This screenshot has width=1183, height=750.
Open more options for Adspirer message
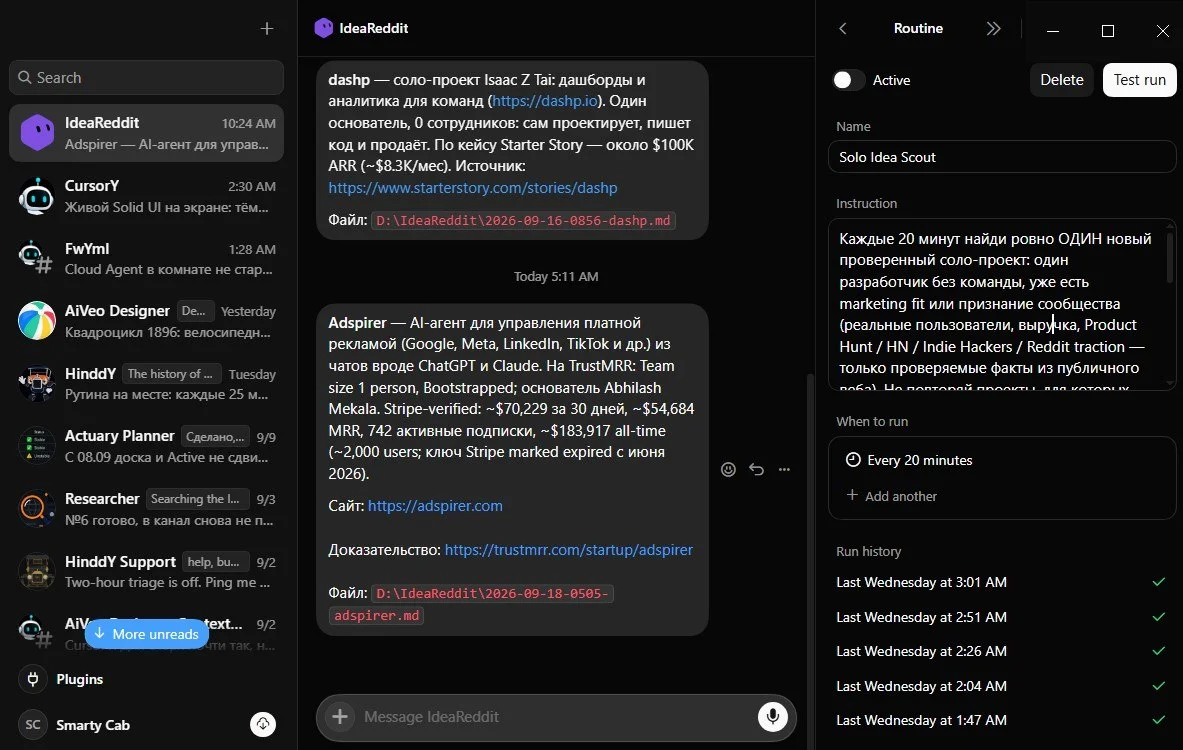coord(785,469)
